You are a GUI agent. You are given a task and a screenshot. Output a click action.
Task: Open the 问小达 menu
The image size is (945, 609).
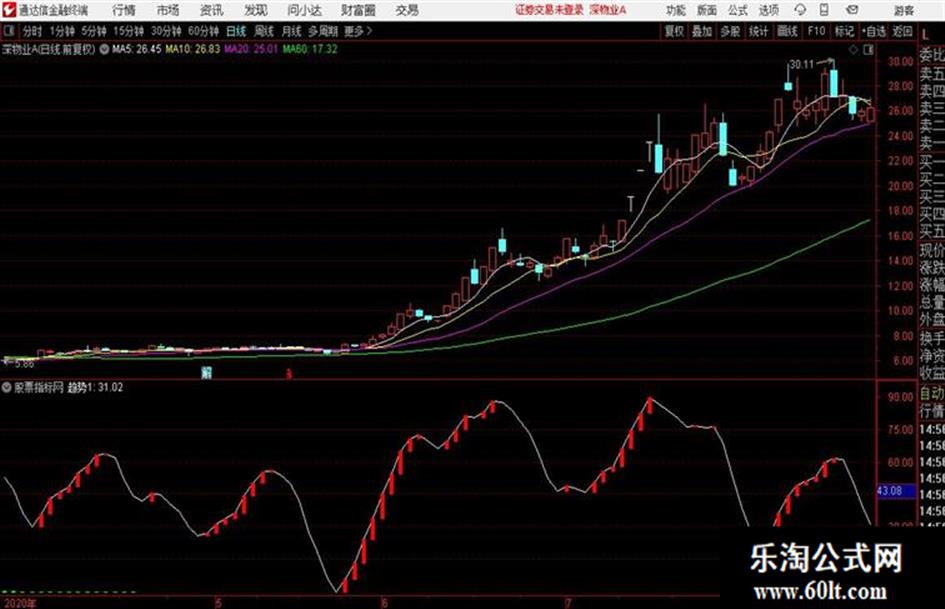pos(304,10)
